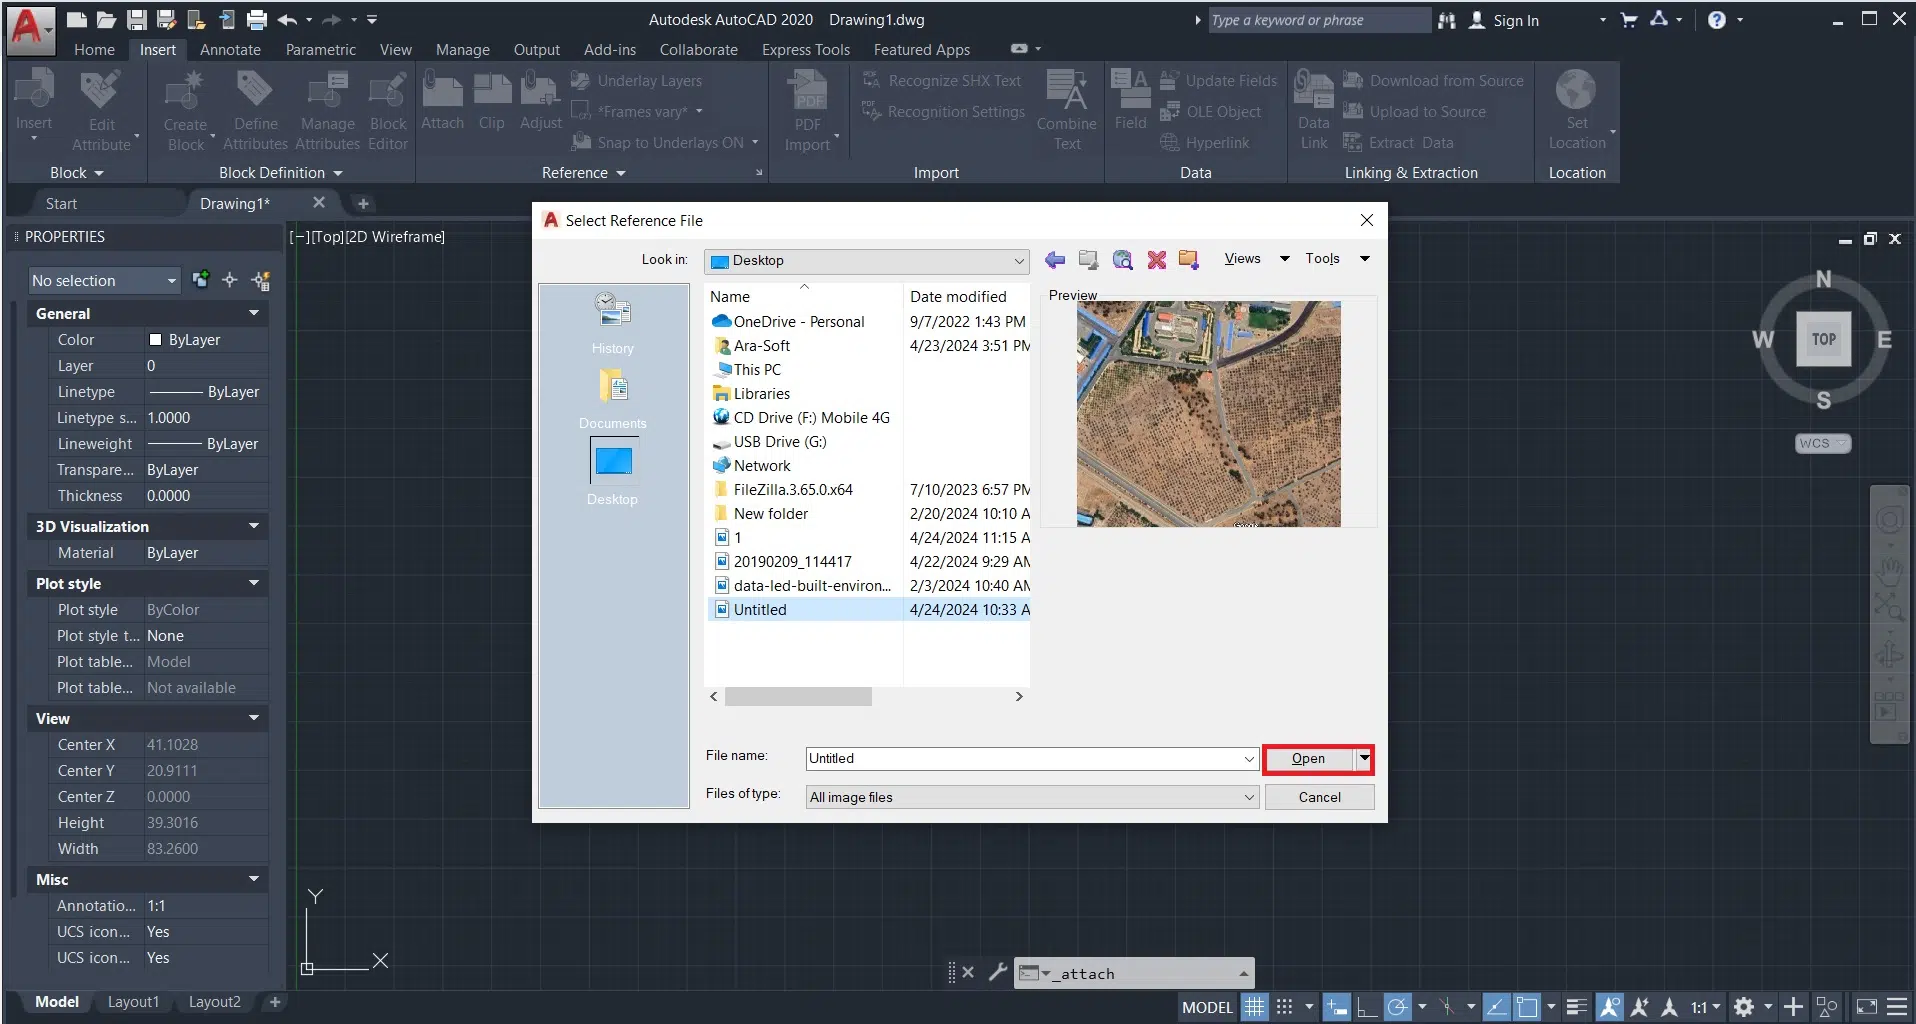Image resolution: width=1916 pixels, height=1024 pixels.
Task: Toggle the drawing grid display in status bar
Action: [x=1255, y=1007]
